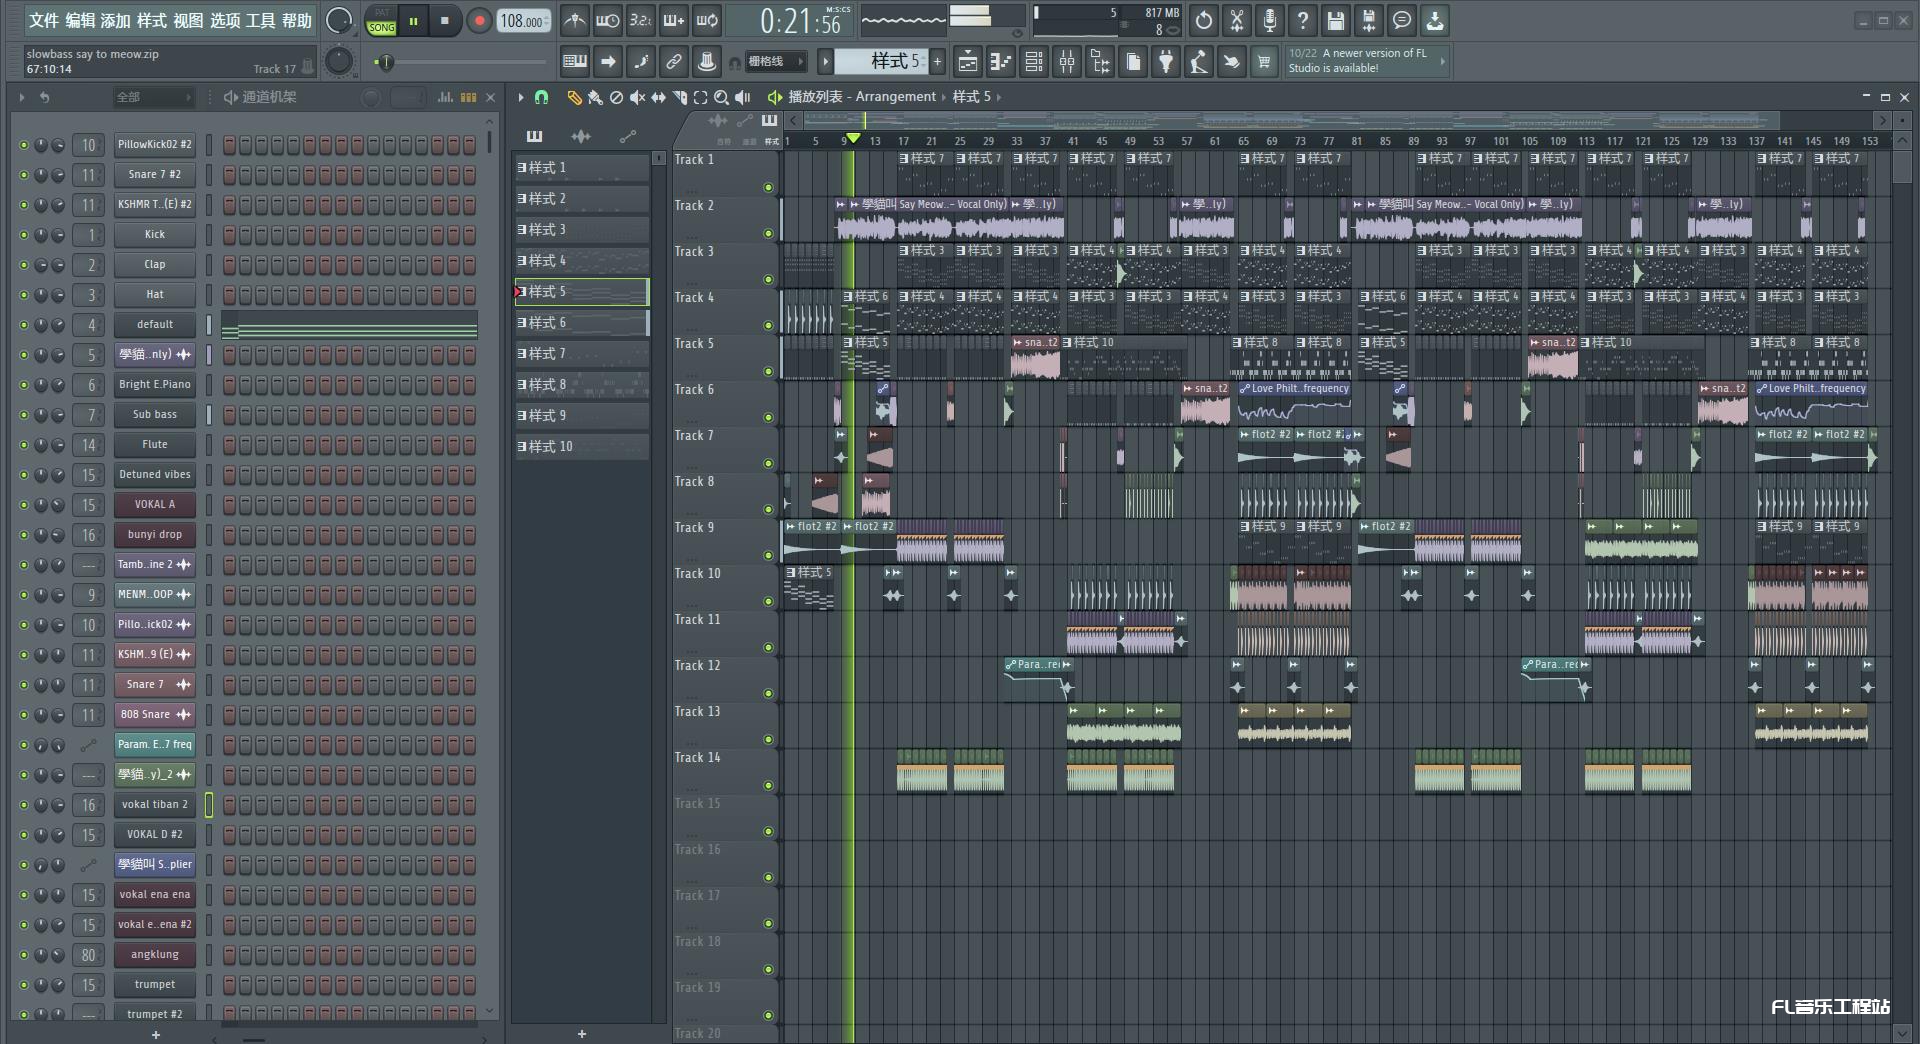Expand the FL Studio update news panel arrow
Image resolution: width=1920 pixels, height=1044 pixels.
coord(1442,61)
